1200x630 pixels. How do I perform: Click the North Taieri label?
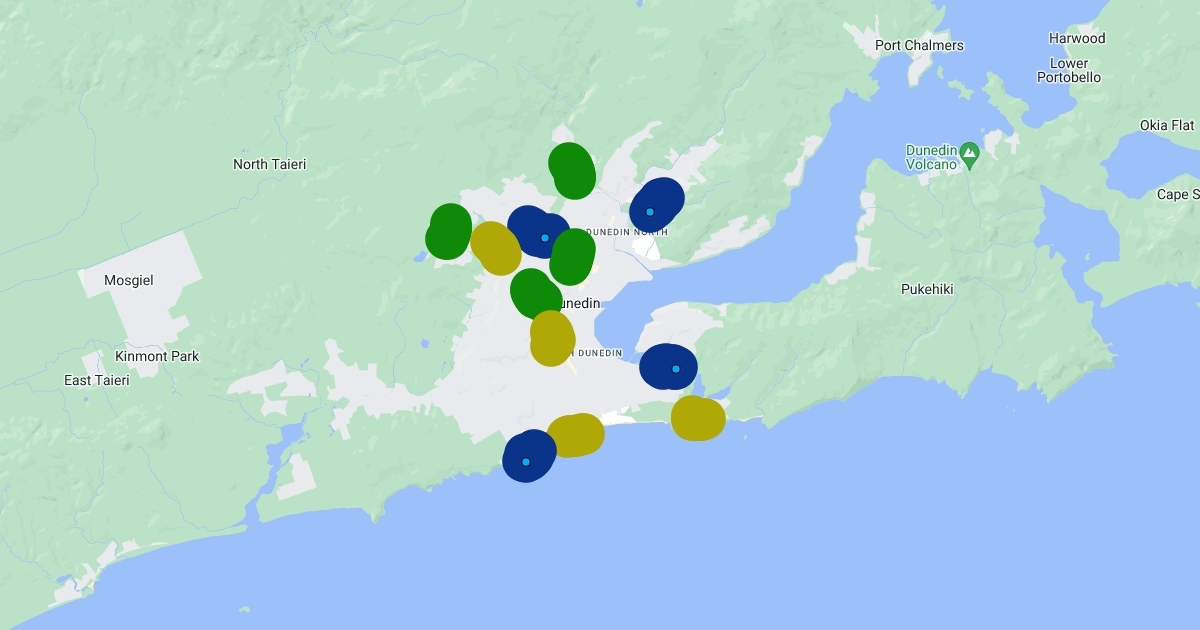[269, 164]
